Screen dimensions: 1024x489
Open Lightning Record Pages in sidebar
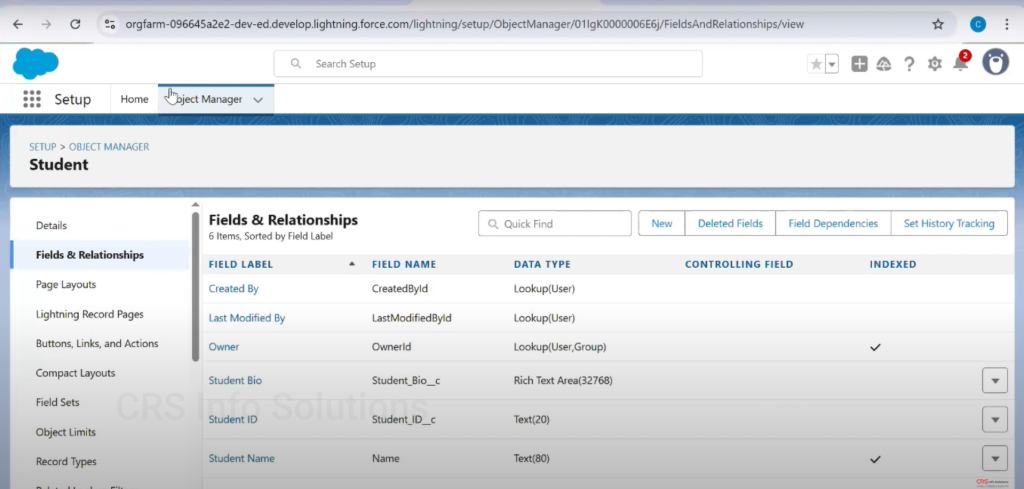pos(89,314)
